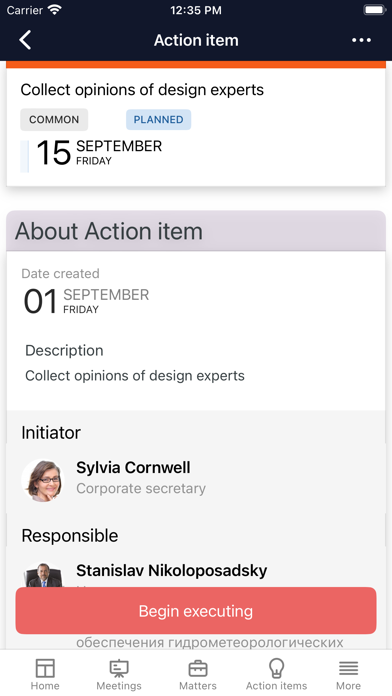Screen dimensions: 392x696
Task: Select Sylvia Cornwell's avatar photo
Action: tap(43, 480)
